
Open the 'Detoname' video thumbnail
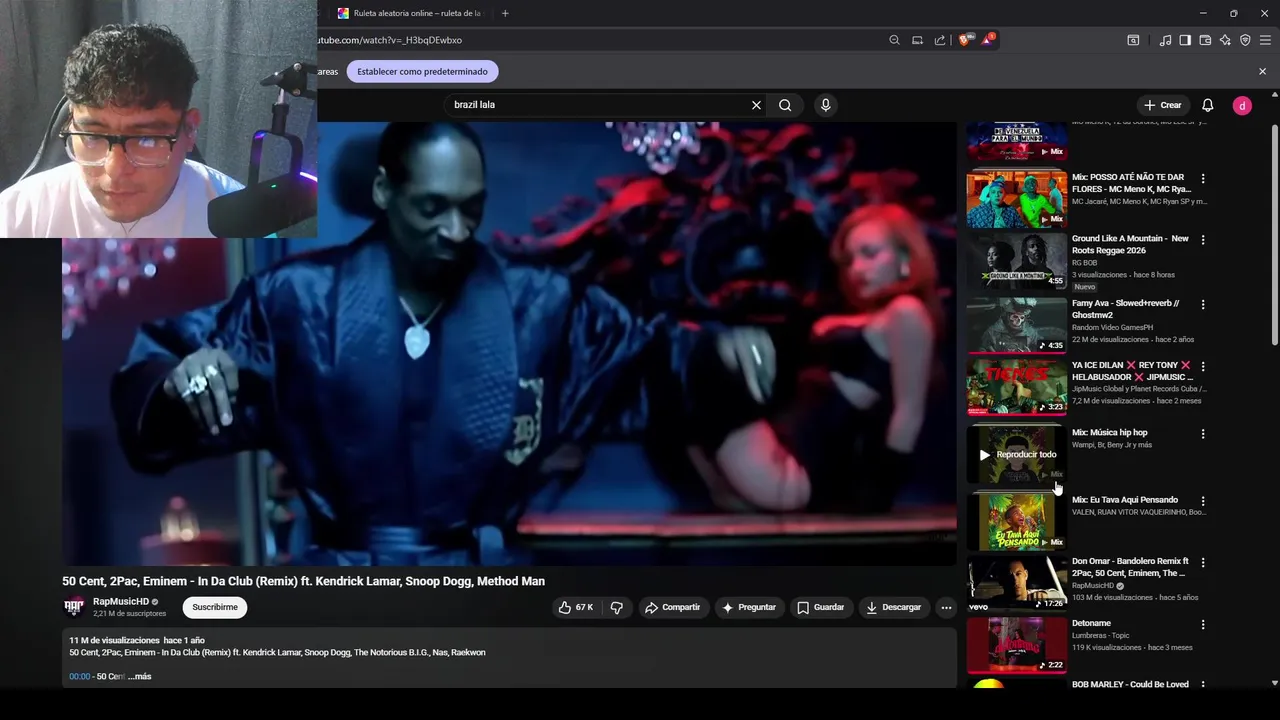[1016, 645]
